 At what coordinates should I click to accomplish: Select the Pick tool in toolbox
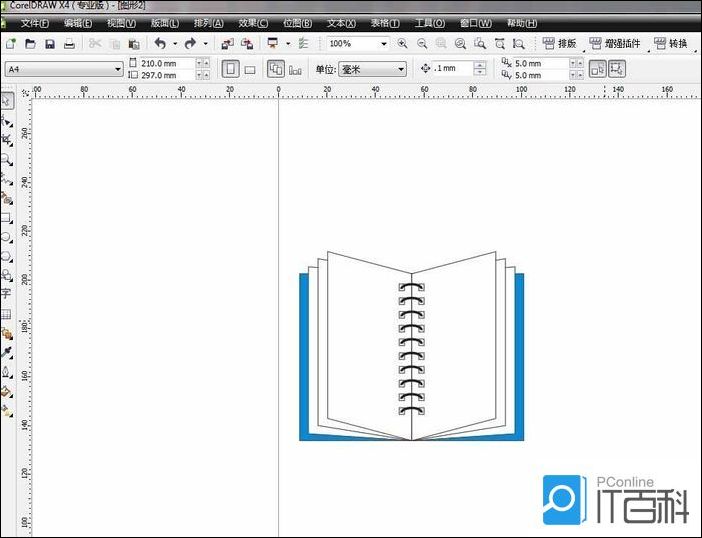(7, 101)
